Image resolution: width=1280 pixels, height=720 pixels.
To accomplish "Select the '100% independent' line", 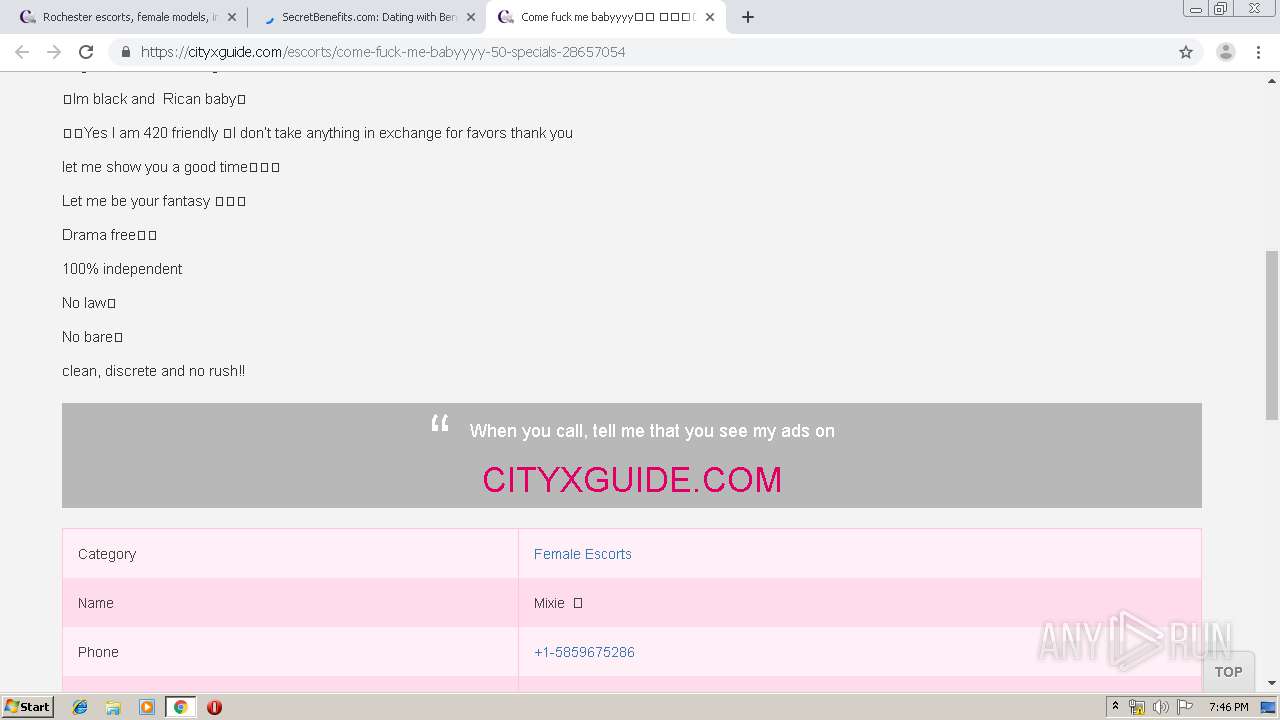I will 122,269.
